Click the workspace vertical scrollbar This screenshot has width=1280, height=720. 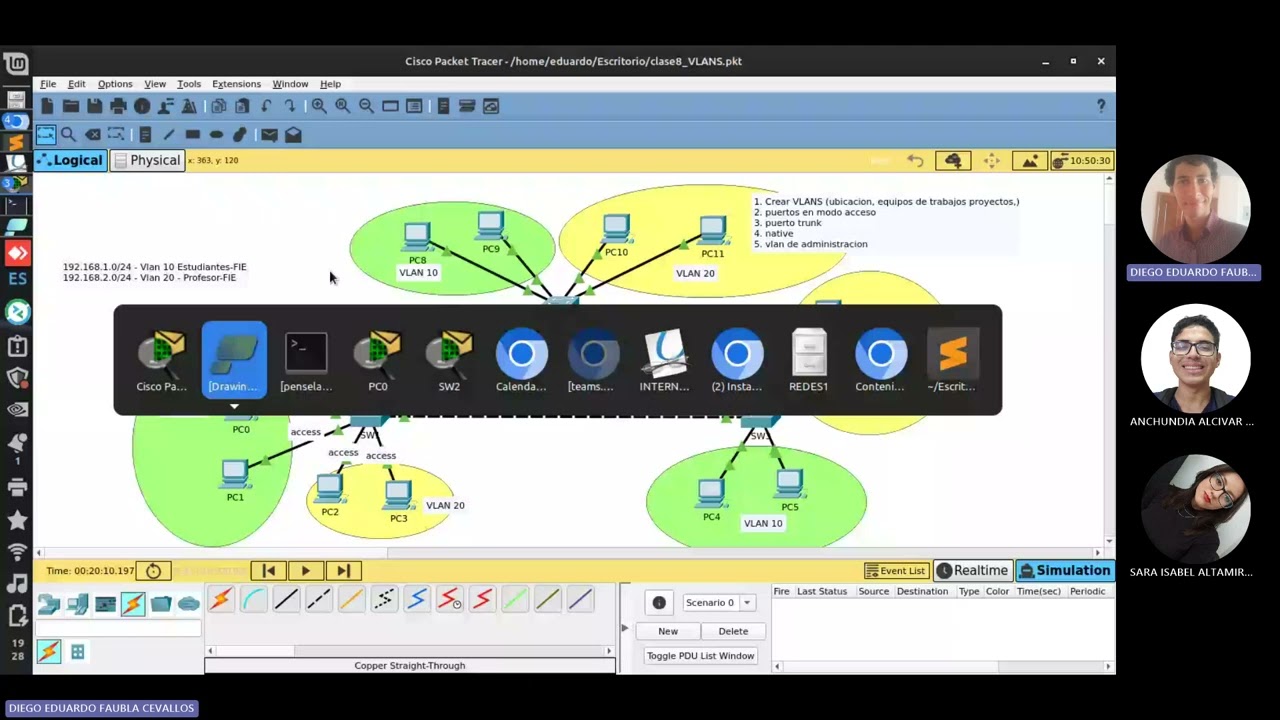point(1109,360)
